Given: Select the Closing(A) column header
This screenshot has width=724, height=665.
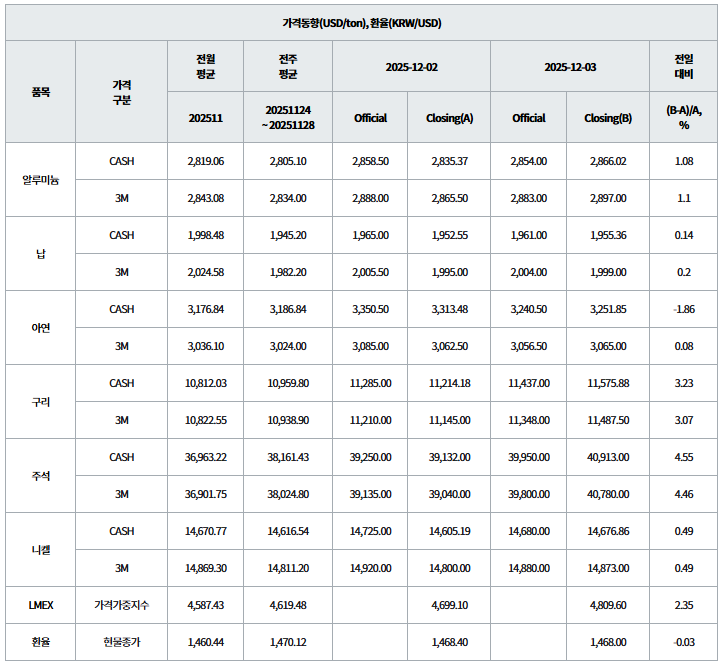Looking at the screenshot, I should pos(449,118).
